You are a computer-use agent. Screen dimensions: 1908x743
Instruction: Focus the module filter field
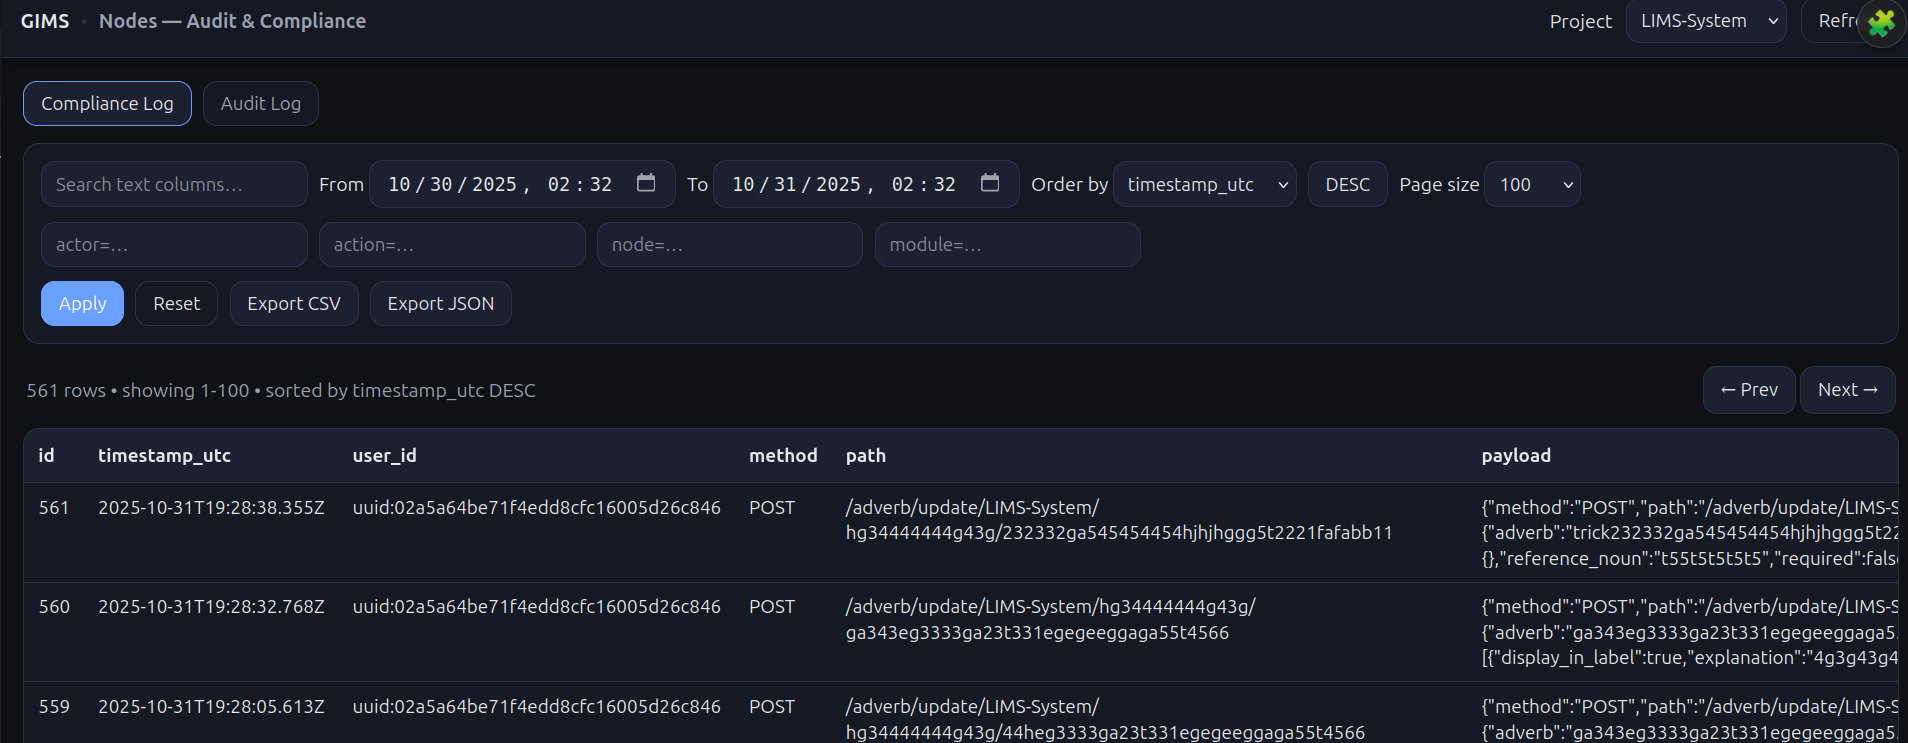click(1008, 244)
